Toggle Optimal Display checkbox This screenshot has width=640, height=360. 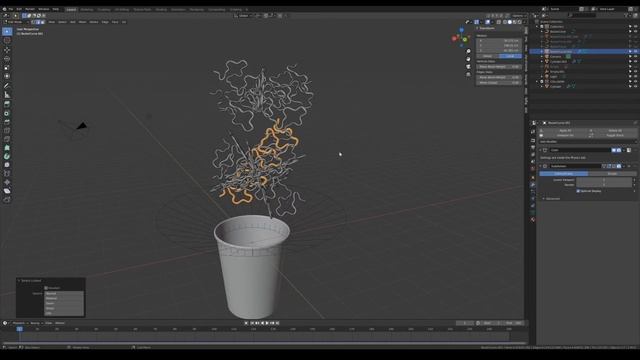[578, 191]
